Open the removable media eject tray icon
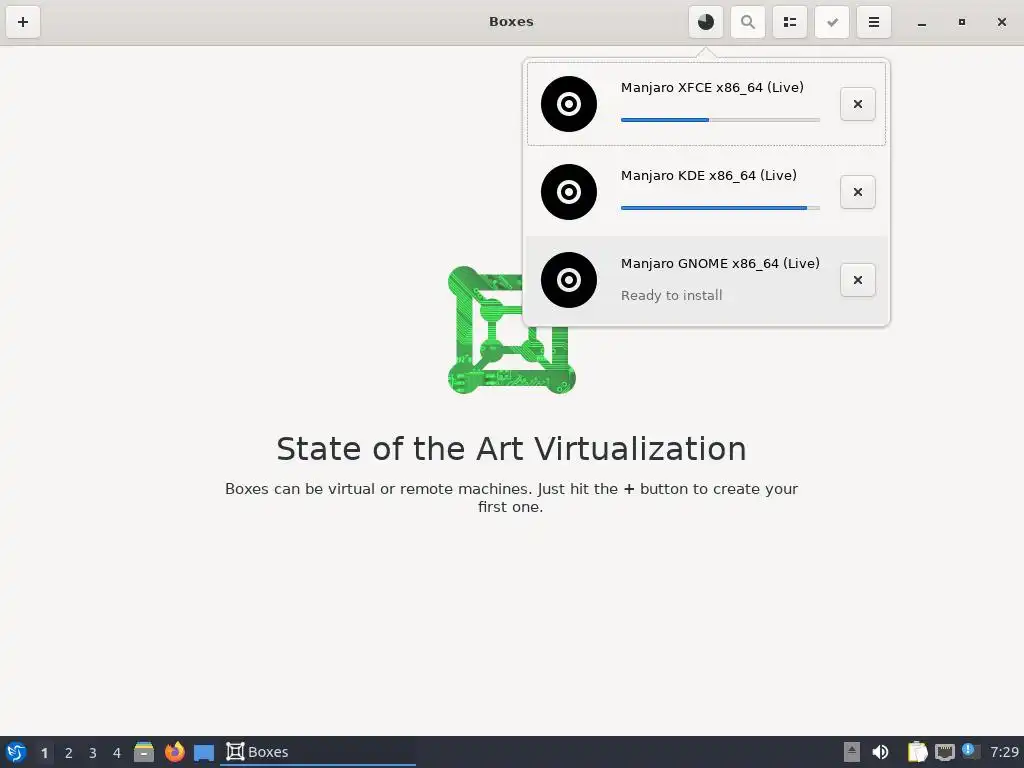The height and width of the screenshot is (768, 1024). click(x=851, y=752)
